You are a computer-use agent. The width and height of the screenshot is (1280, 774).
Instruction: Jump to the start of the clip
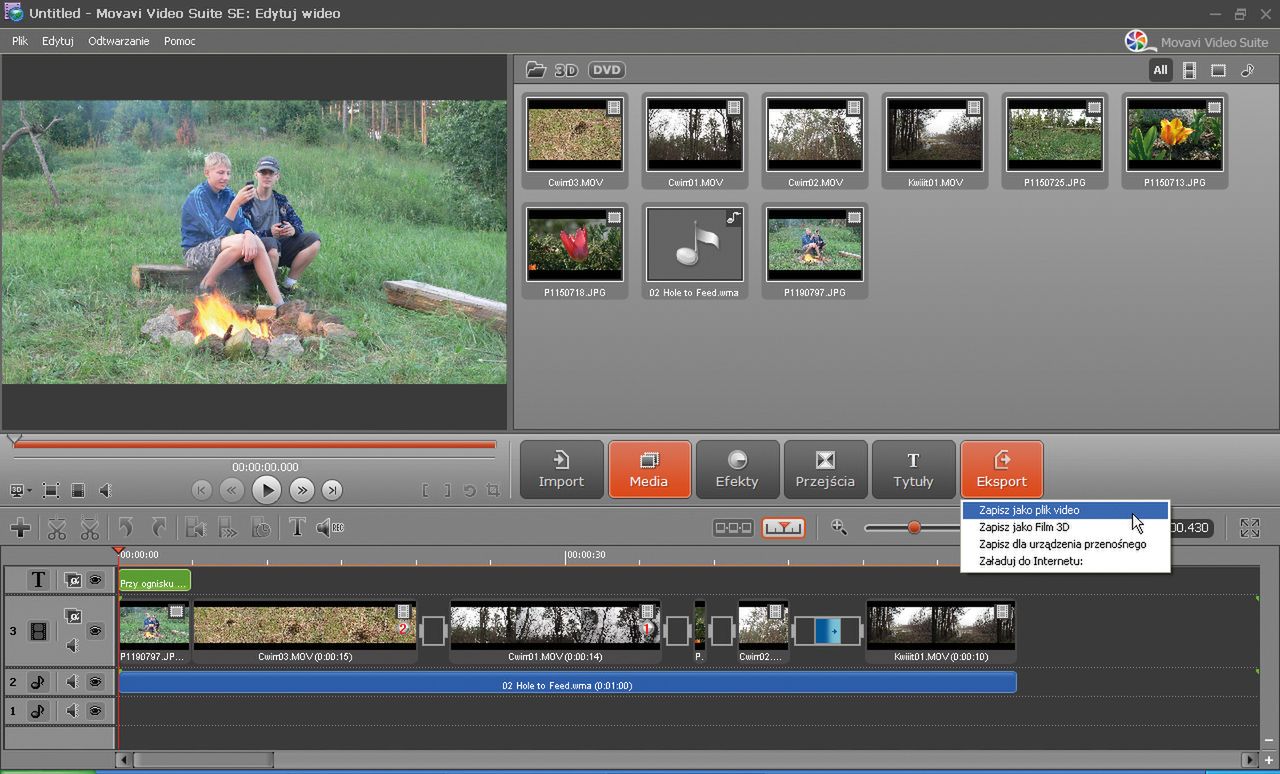[x=202, y=490]
